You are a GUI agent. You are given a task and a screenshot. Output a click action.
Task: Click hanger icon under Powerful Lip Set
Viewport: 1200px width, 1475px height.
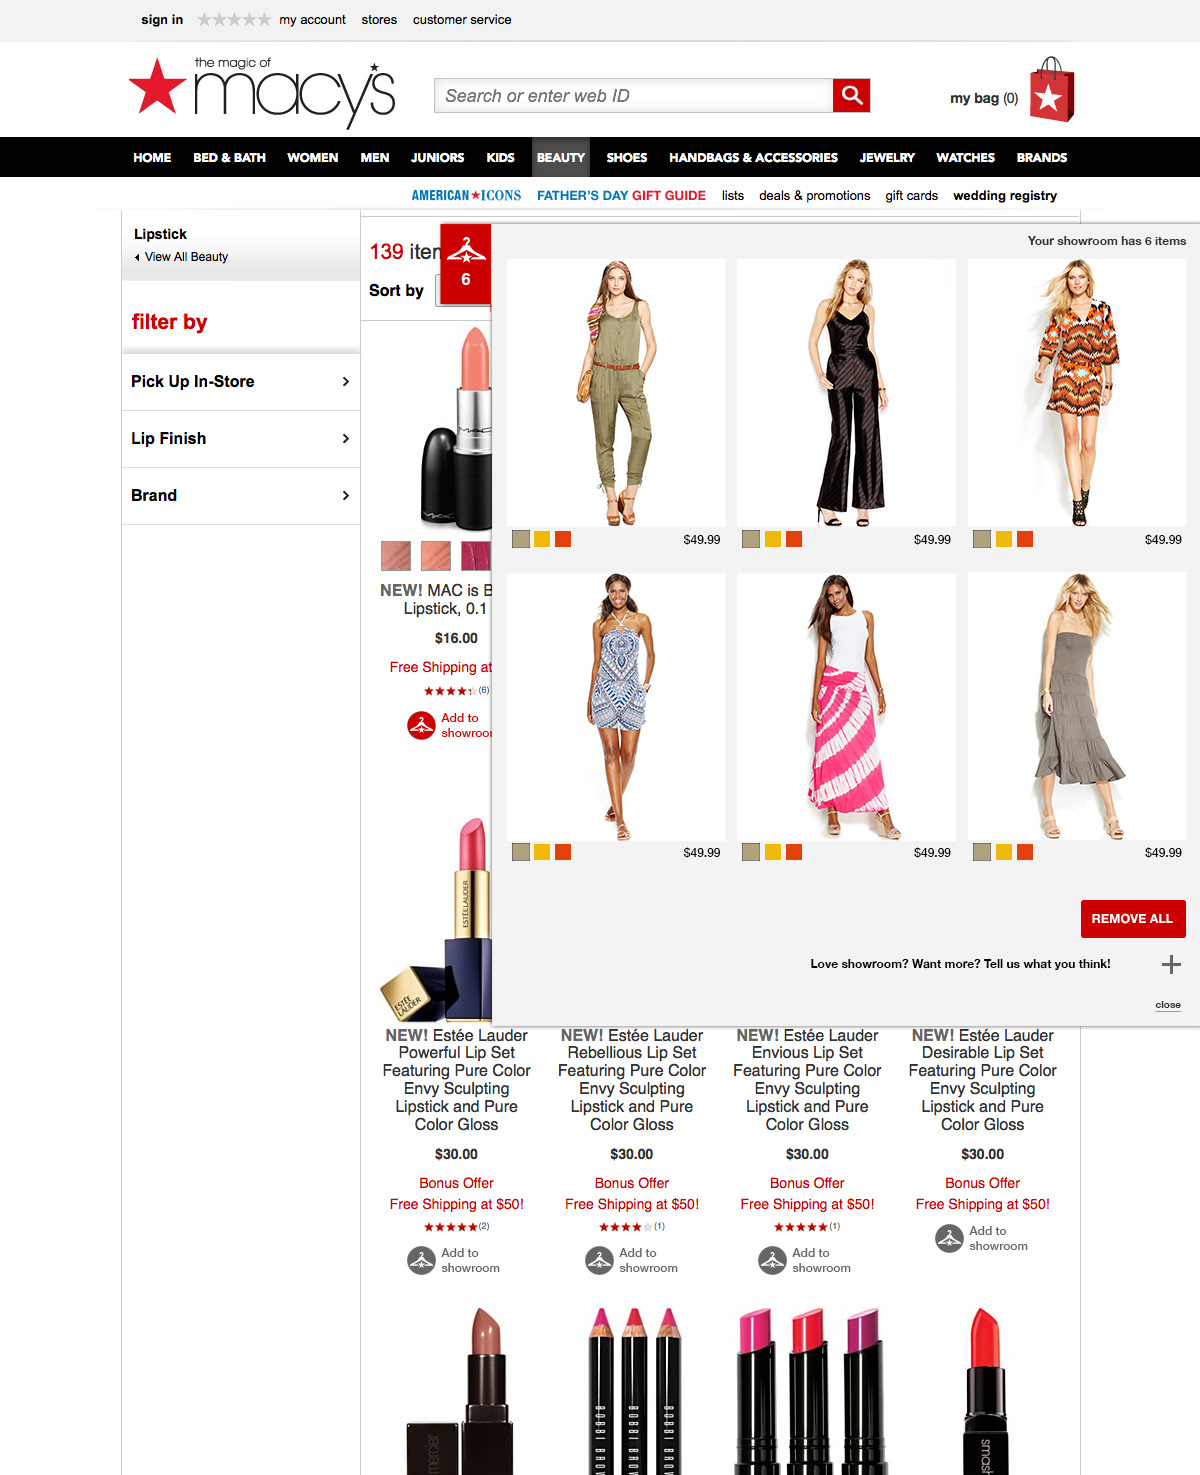point(421,1260)
